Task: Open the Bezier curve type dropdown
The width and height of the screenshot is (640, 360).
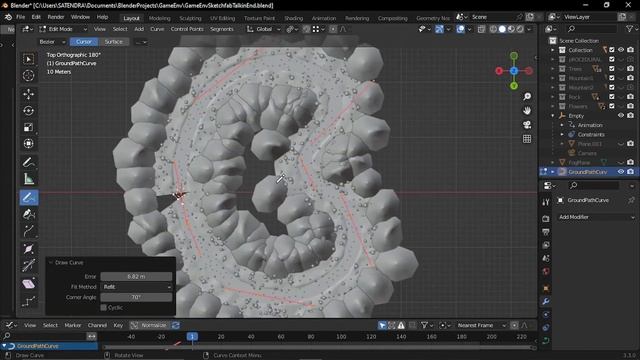Action: tap(52, 42)
